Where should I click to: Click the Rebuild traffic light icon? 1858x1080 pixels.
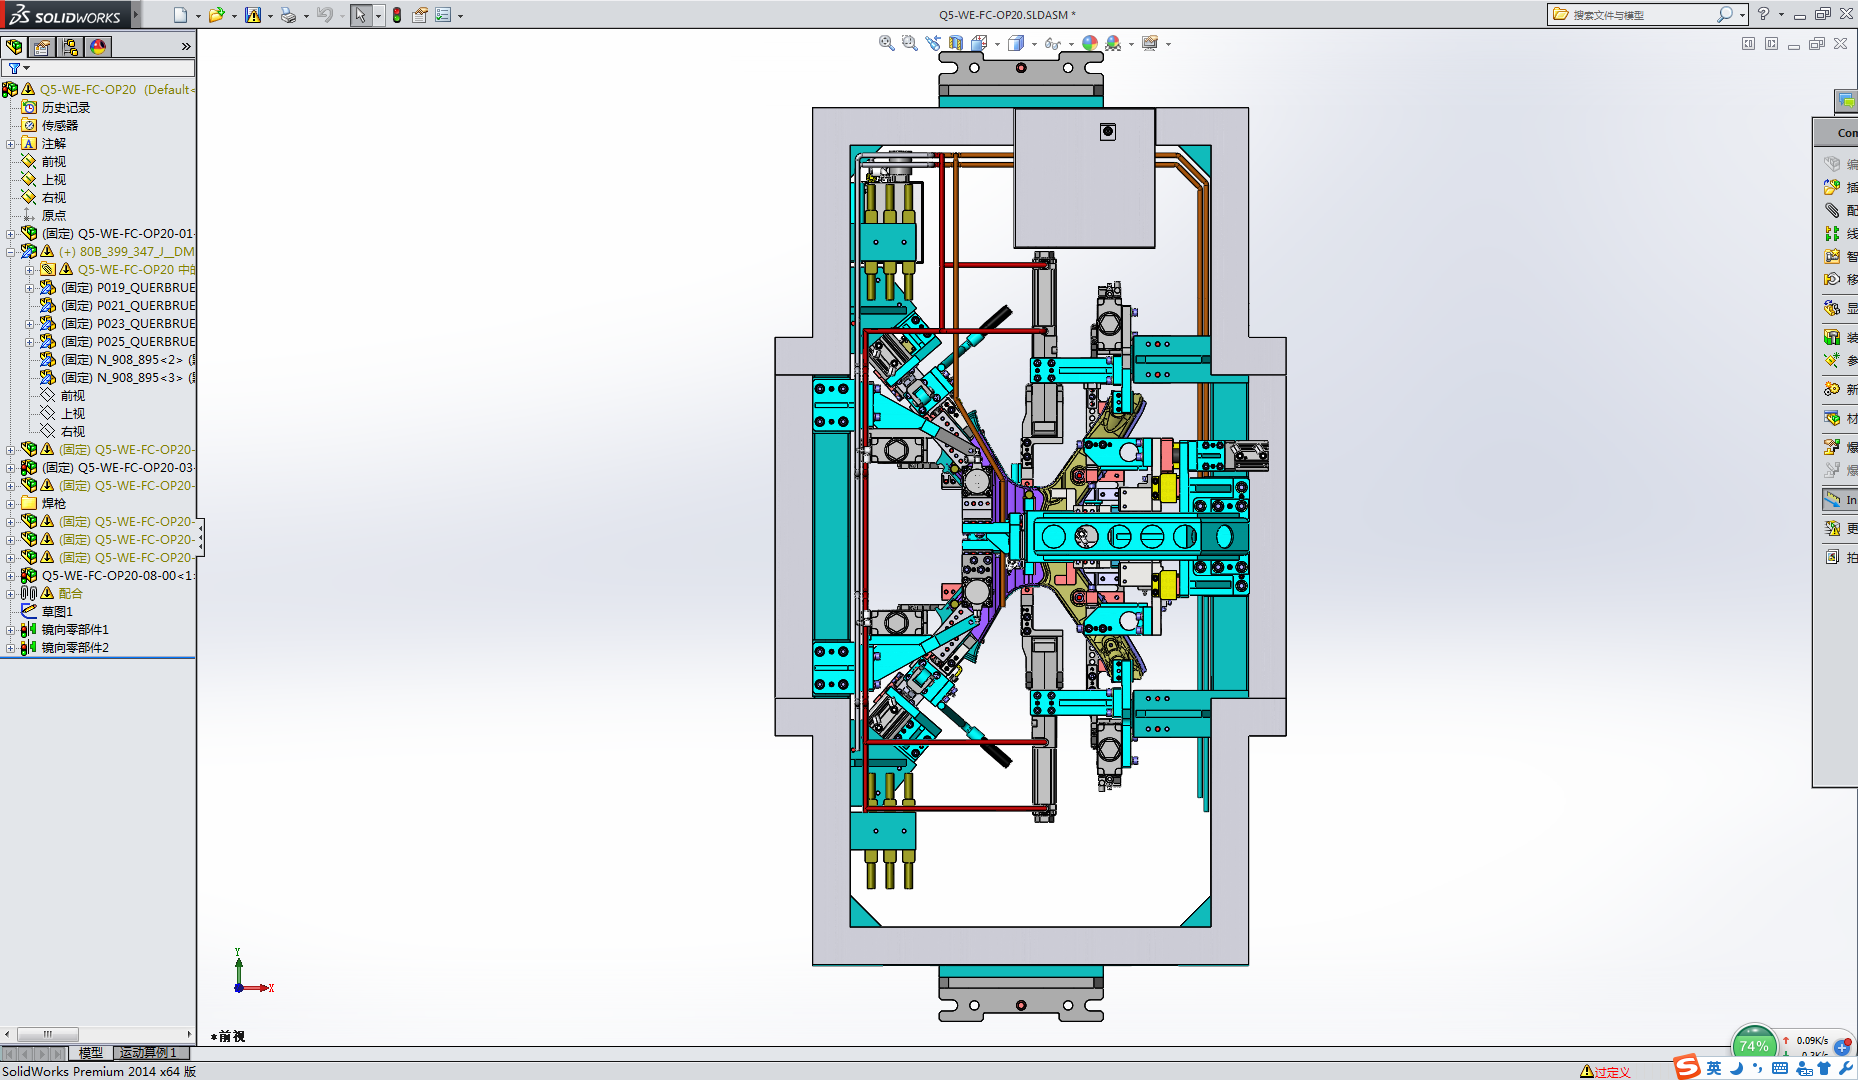397,15
